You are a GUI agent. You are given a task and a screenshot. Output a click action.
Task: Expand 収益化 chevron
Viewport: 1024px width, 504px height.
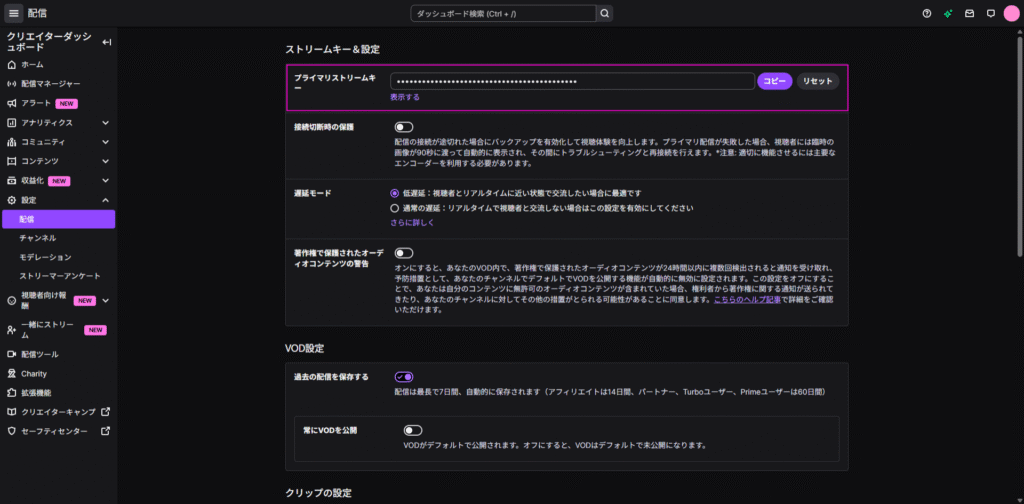click(106, 181)
